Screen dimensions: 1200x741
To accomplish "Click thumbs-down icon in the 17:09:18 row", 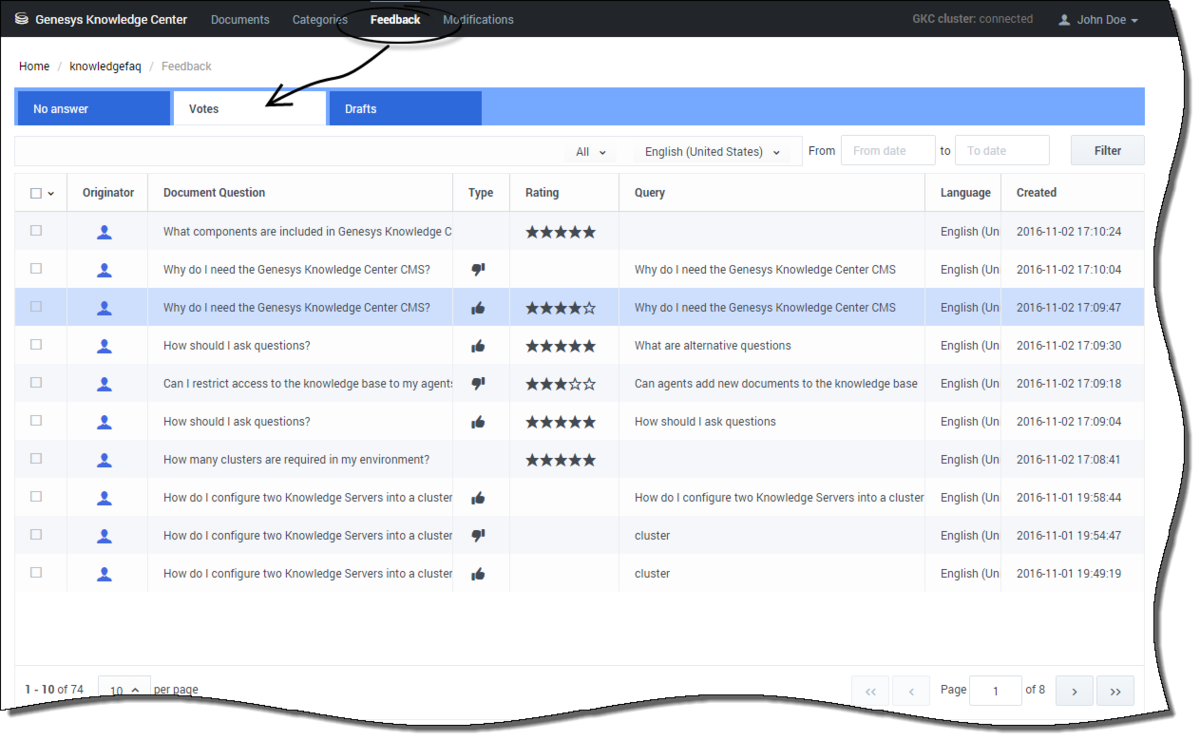I will pyautogui.click(x=478, y=384).
